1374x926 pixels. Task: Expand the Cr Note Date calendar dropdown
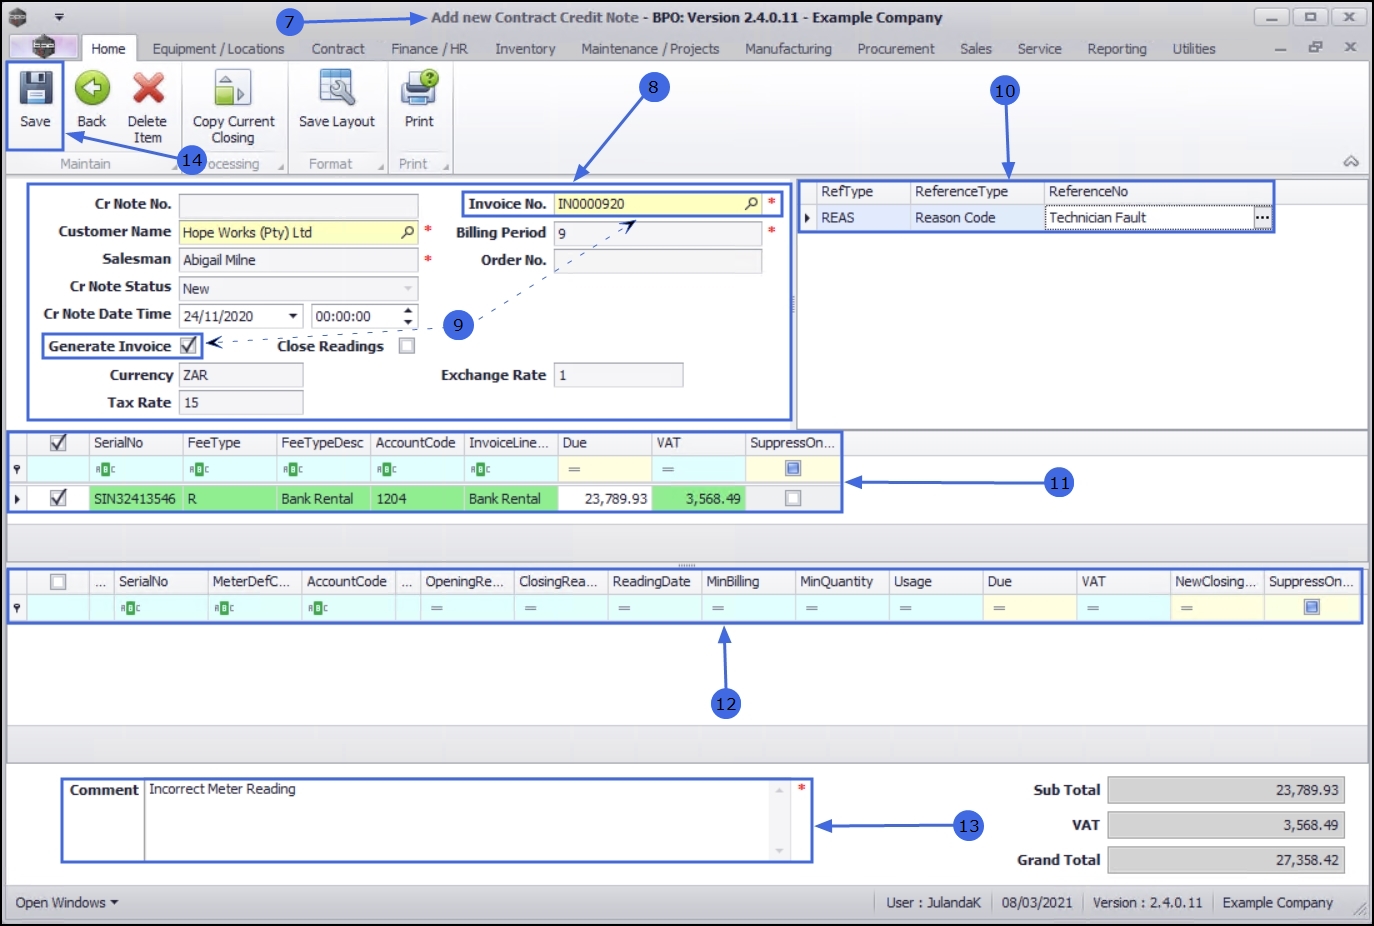293,316
